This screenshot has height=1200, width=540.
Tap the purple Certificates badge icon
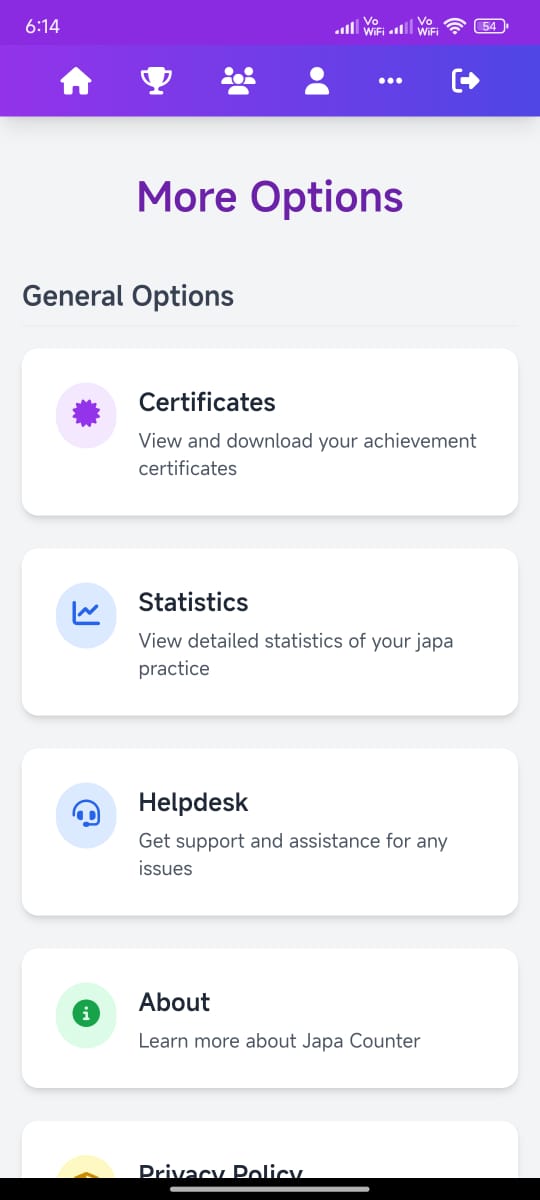coord(87,415)
